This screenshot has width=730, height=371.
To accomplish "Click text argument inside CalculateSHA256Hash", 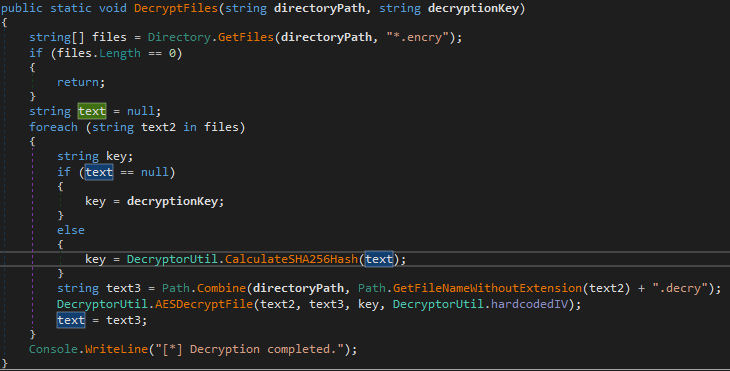I will pyautogui.click(x=379, y=259).
